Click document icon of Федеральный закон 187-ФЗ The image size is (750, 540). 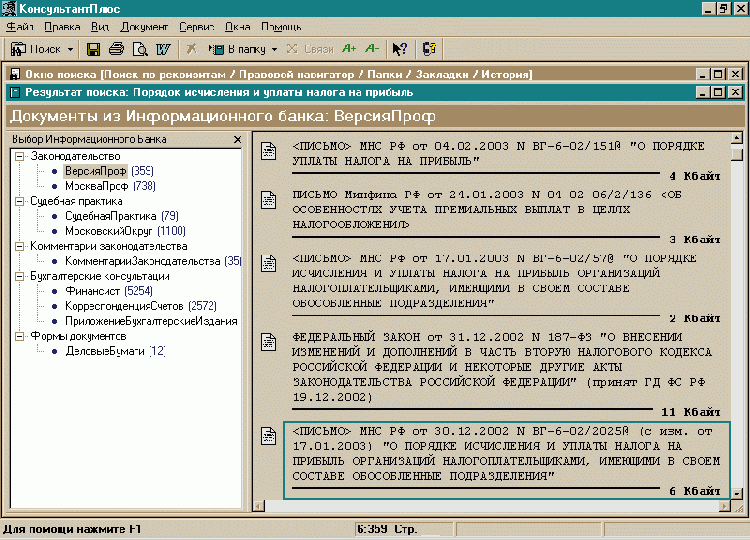tap(269, 342)
